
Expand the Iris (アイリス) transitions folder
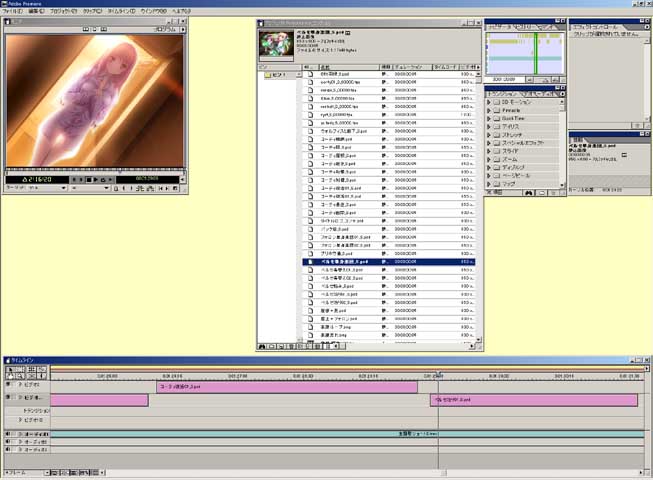[489, 127]
